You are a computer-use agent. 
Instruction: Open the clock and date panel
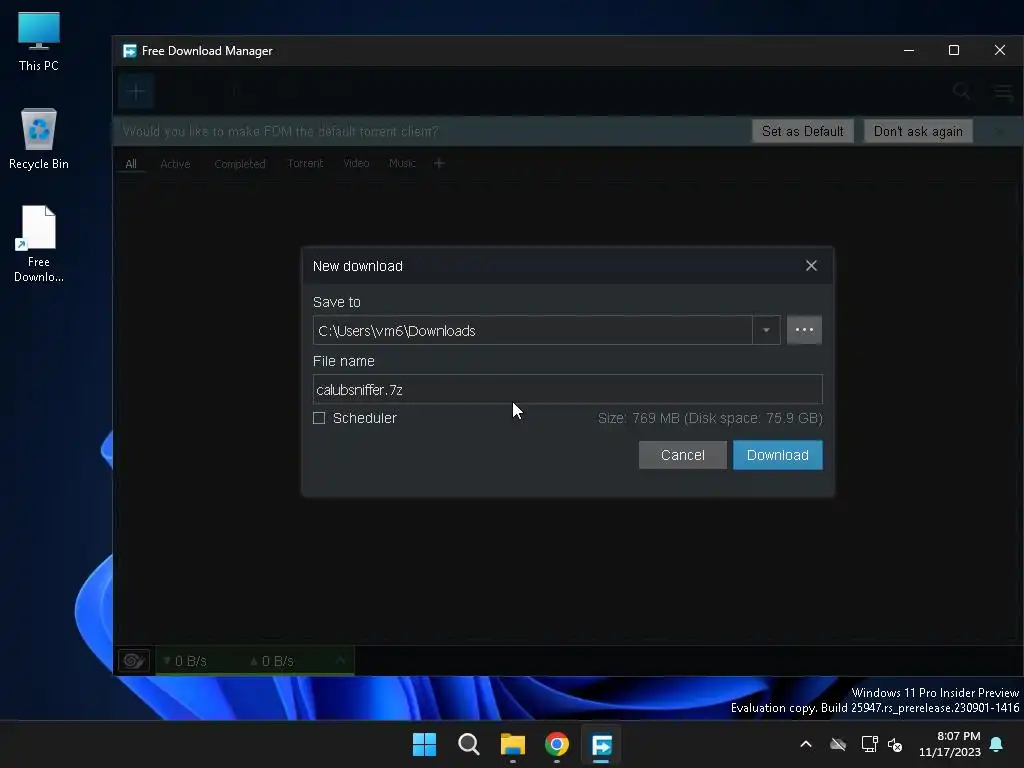950,744
